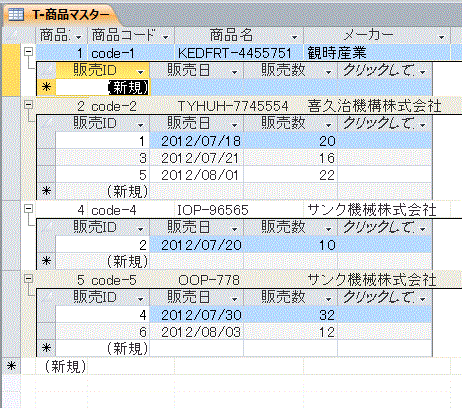This screenshot has height=408, width=462.
Task: Click the table icon on the T-商品マスター tab
Action: click(x=16, y=15)
